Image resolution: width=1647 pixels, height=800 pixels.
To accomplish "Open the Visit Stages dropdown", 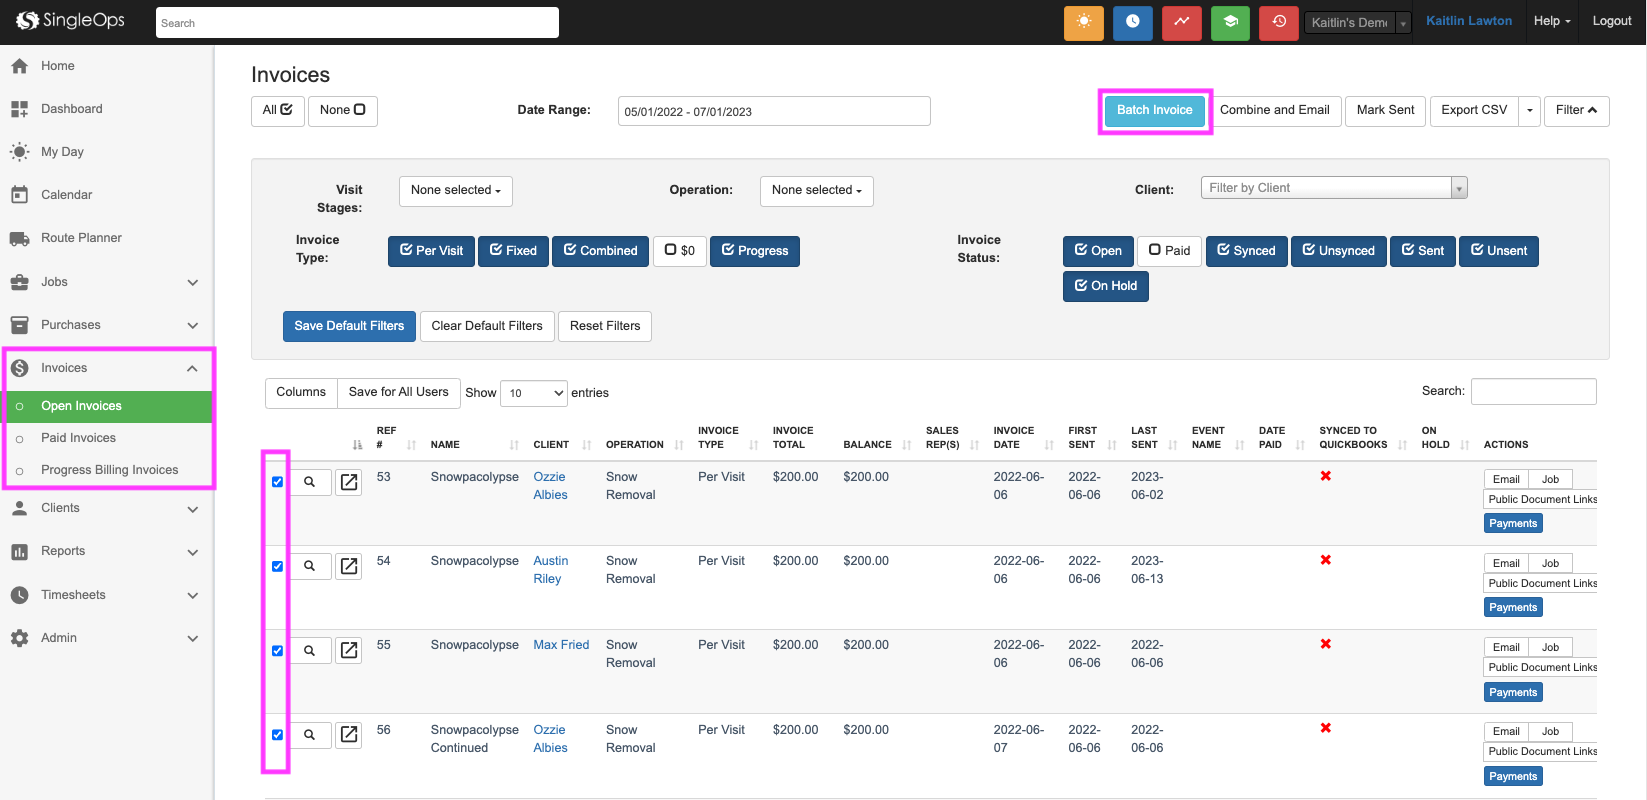I will [455, 191].
